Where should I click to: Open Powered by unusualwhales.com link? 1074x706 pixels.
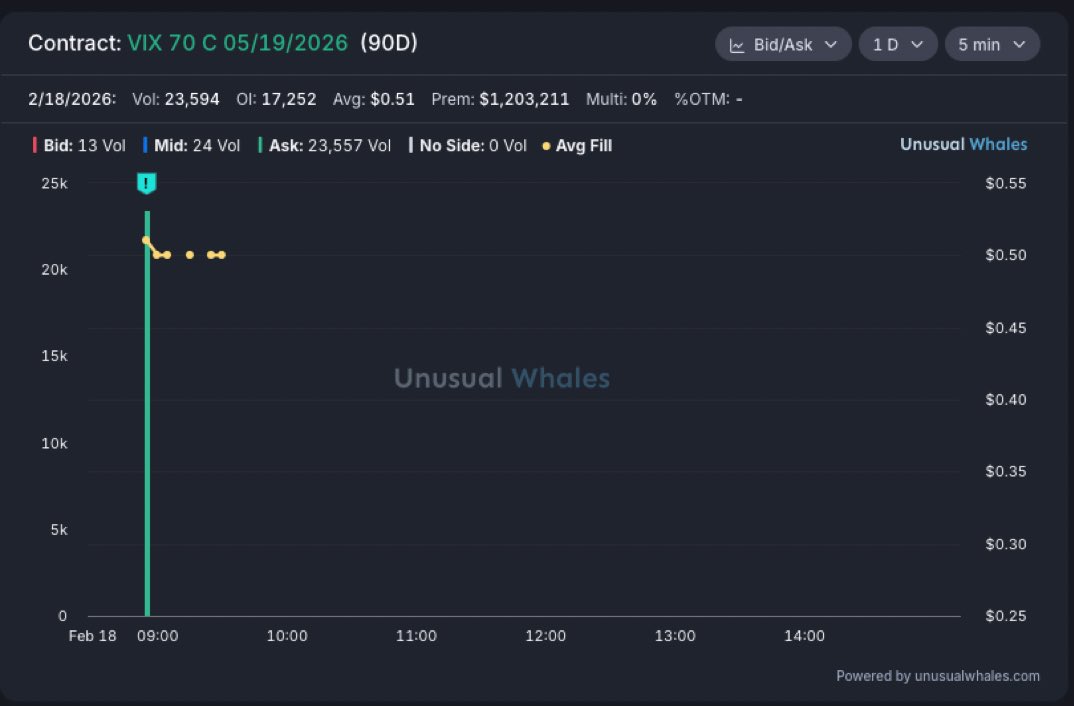point(938,676)
